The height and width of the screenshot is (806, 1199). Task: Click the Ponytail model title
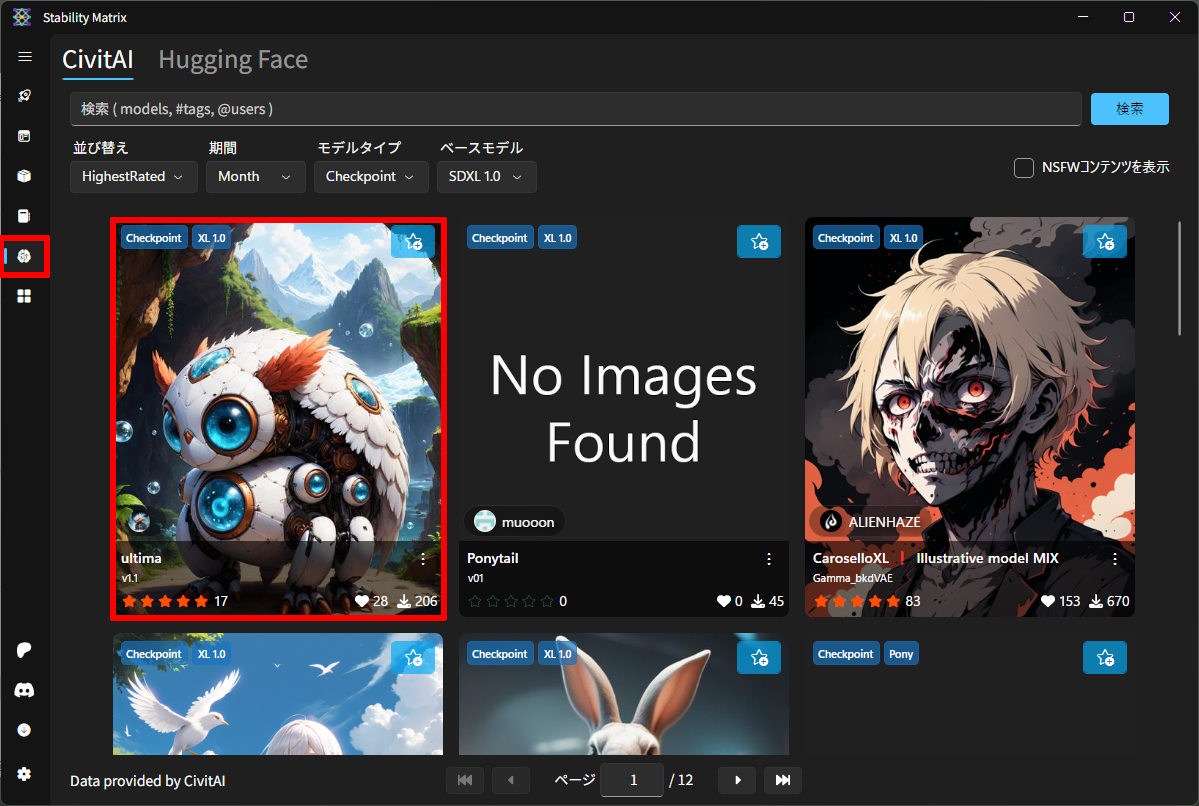click(x=492, y=558)
